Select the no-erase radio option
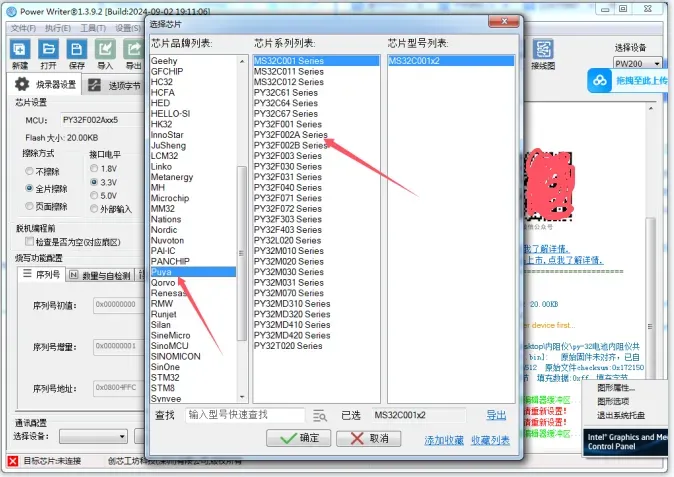674x477 pixels. [29, 171]
